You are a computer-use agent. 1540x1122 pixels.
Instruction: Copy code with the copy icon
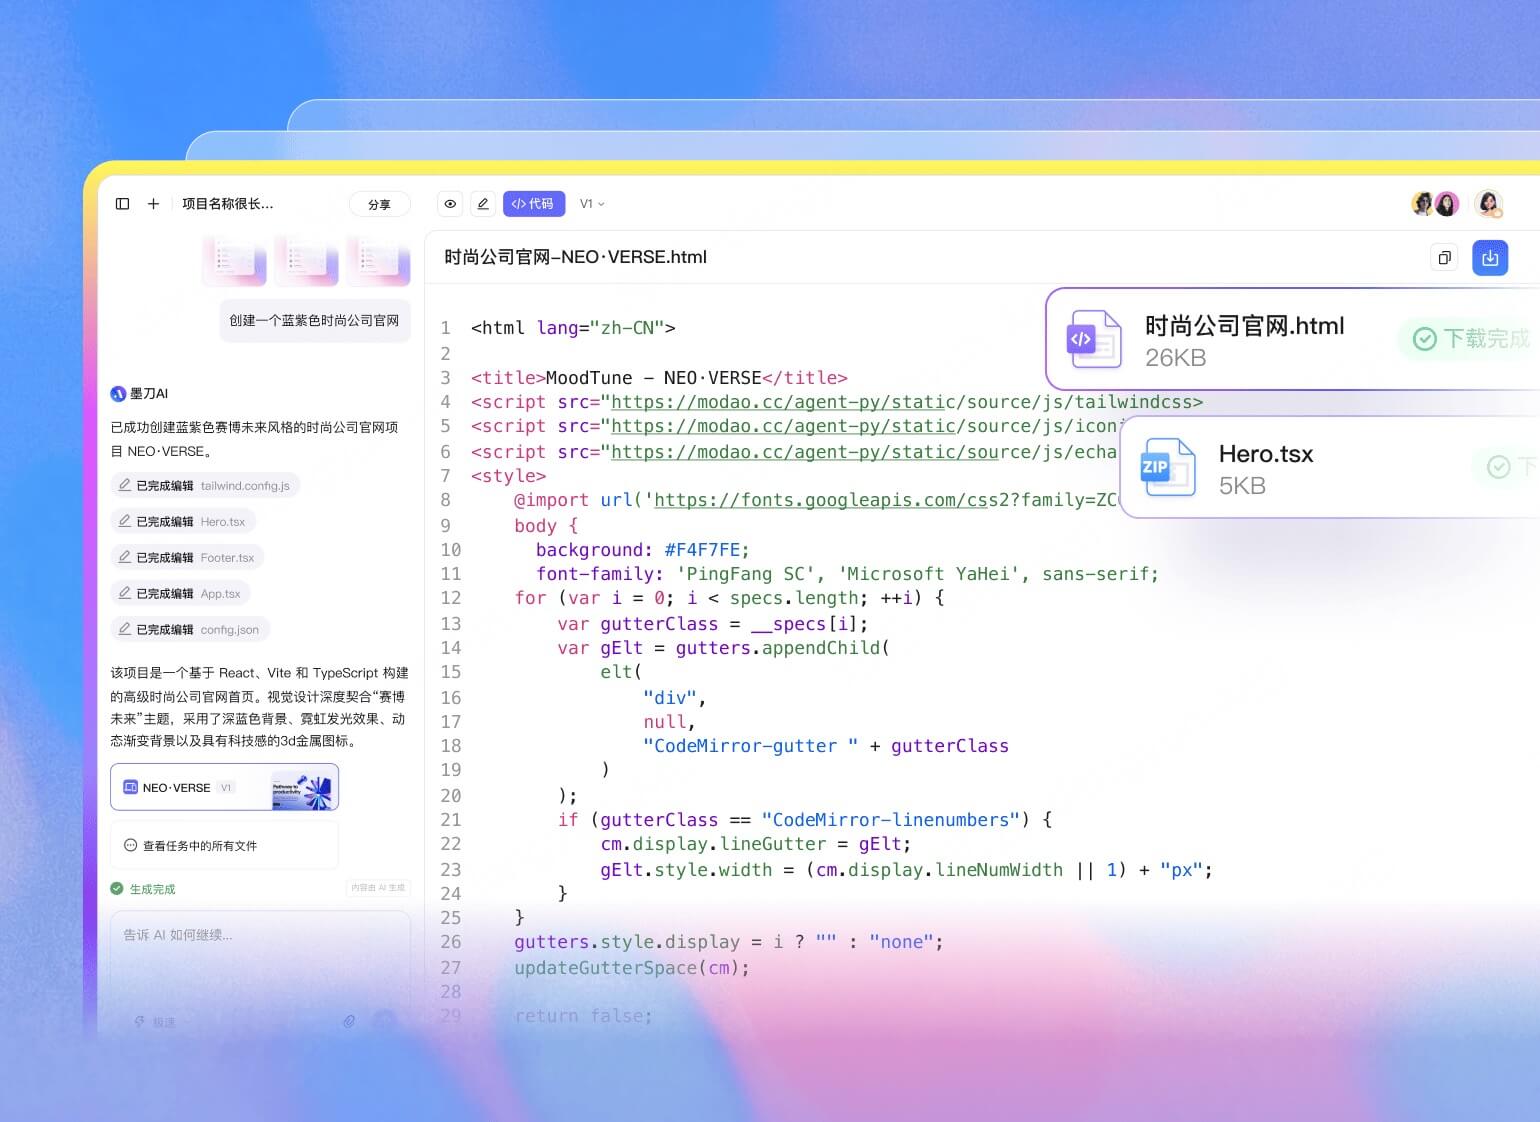[1444, 258]
